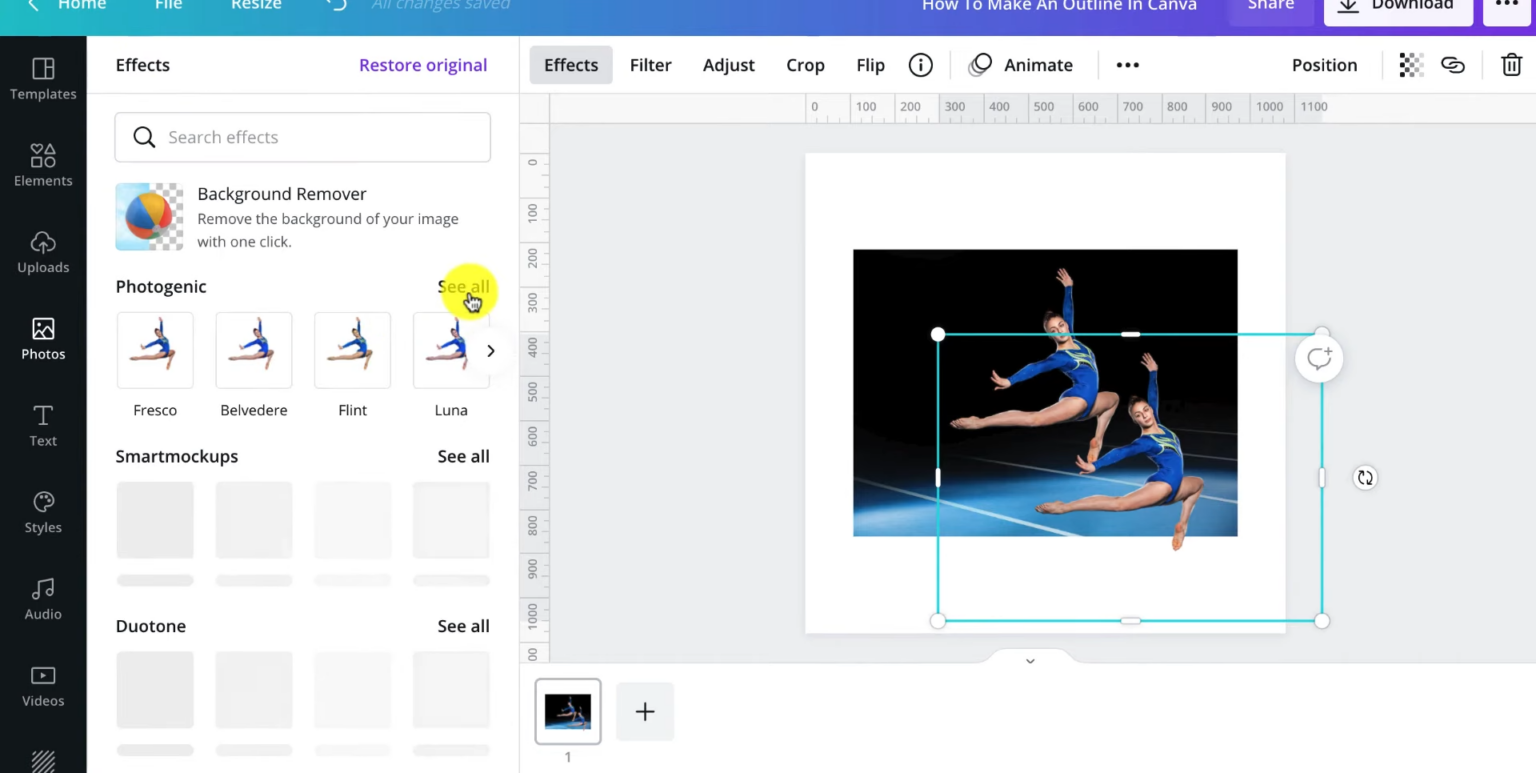Open the Styles panel
Image resolution: width=1536 pixels, height=773 pixels.
click(x=43, y=512)
